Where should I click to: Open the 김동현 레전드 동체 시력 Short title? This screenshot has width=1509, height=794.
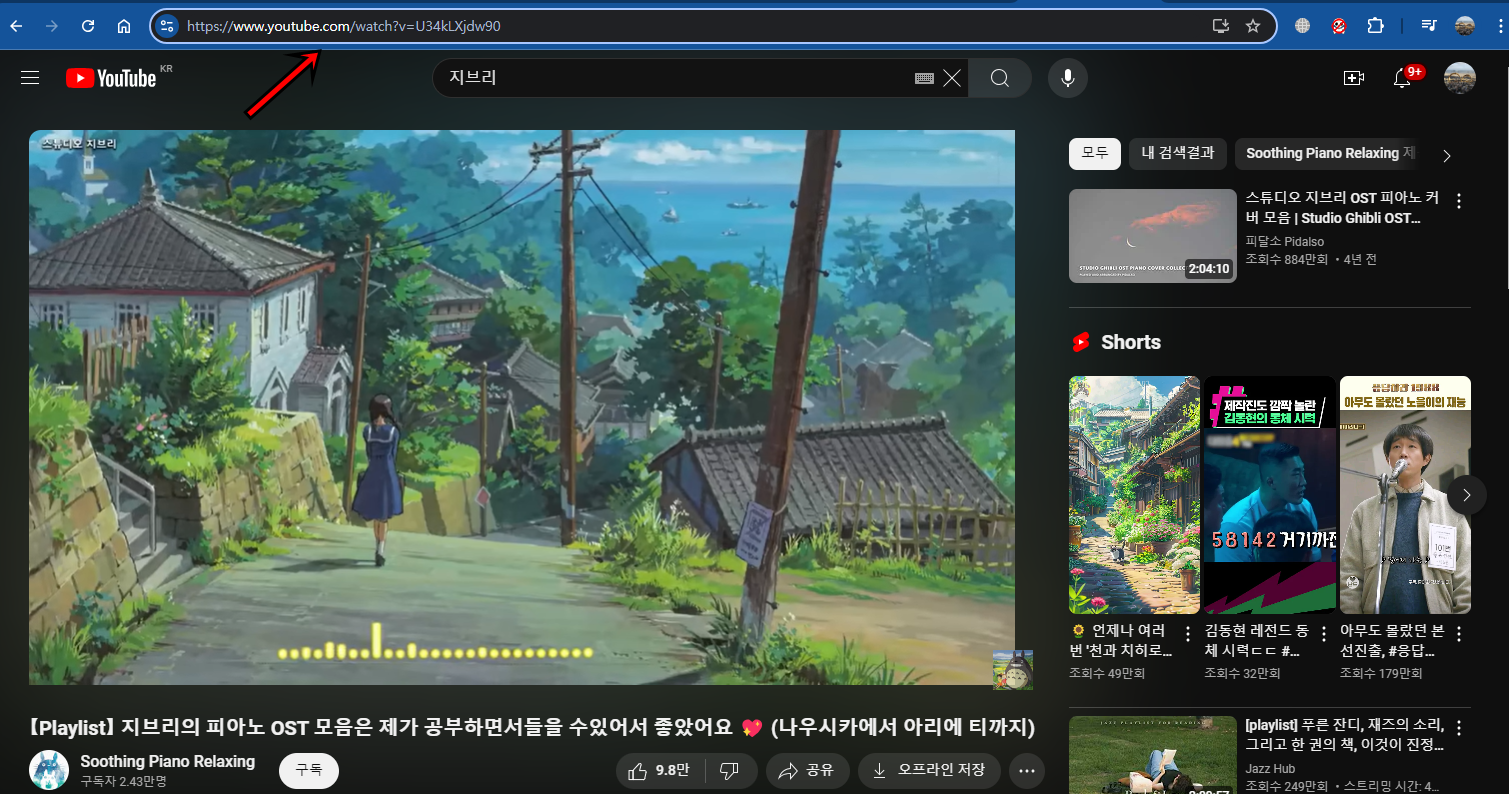[1256, 641]
